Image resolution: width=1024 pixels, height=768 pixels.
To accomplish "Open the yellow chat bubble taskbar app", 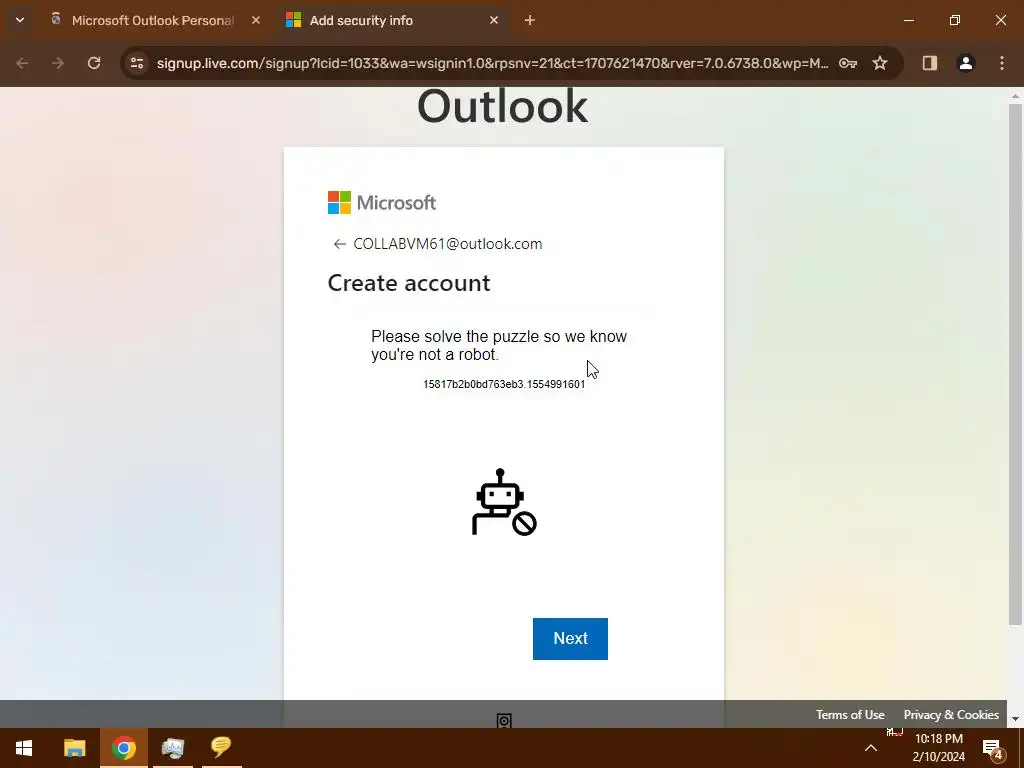I will (221, 748).
